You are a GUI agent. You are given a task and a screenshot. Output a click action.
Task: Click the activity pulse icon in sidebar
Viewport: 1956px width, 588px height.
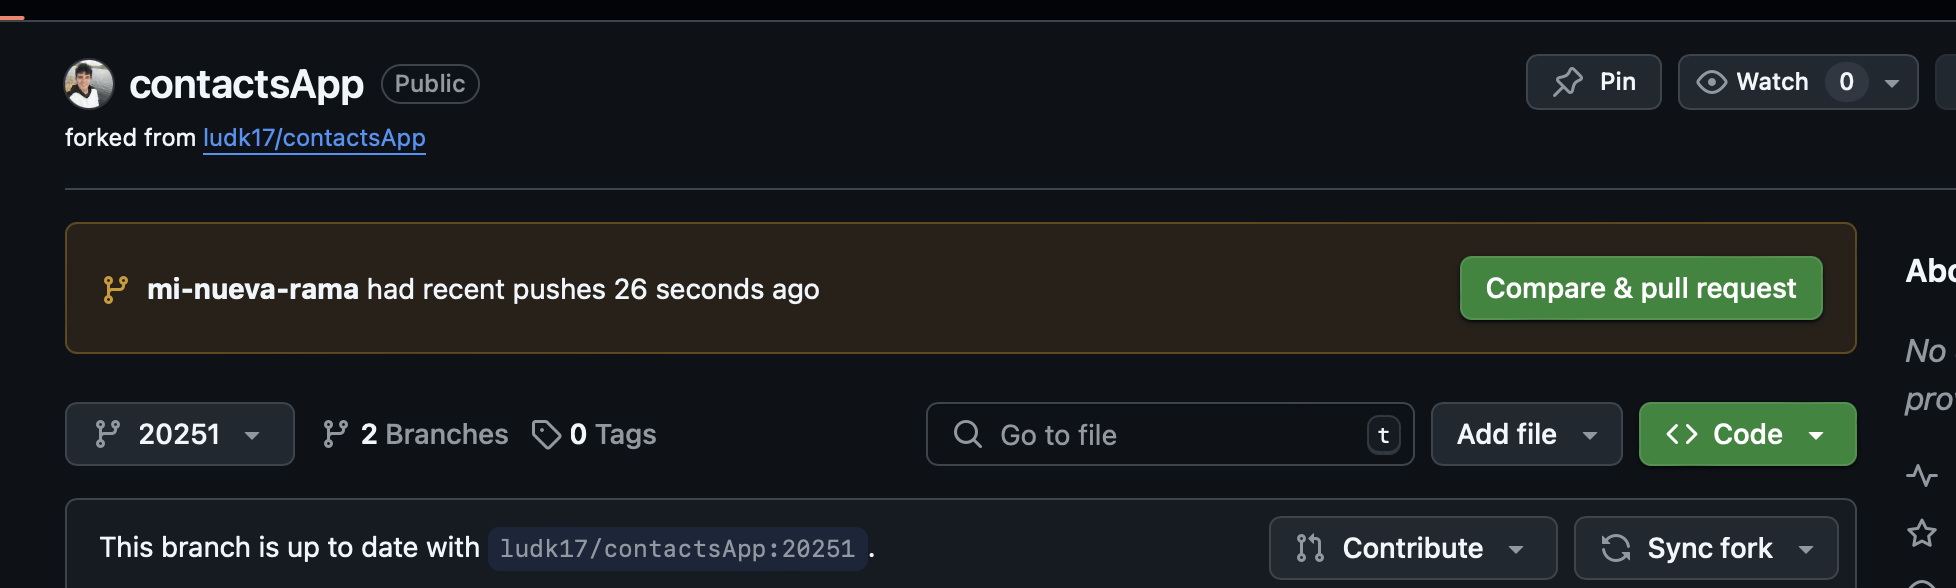[1921, 475]
